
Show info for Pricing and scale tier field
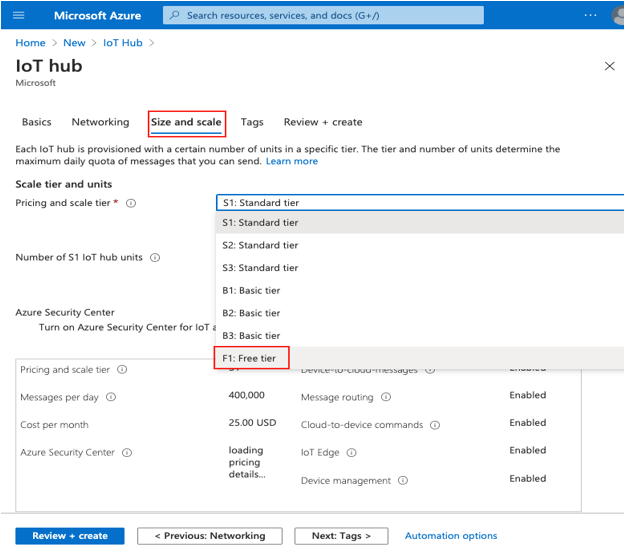click(131, 203)
